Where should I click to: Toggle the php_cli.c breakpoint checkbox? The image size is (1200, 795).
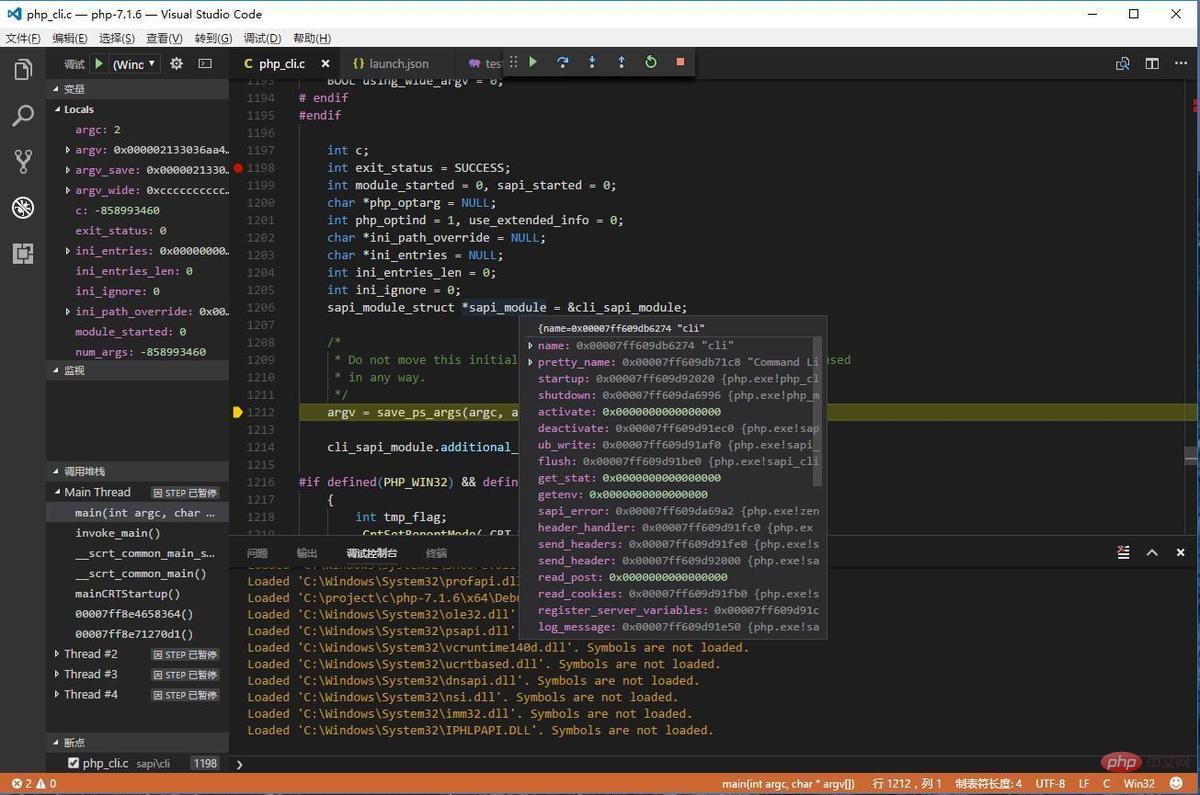click(x=73, y=763)
